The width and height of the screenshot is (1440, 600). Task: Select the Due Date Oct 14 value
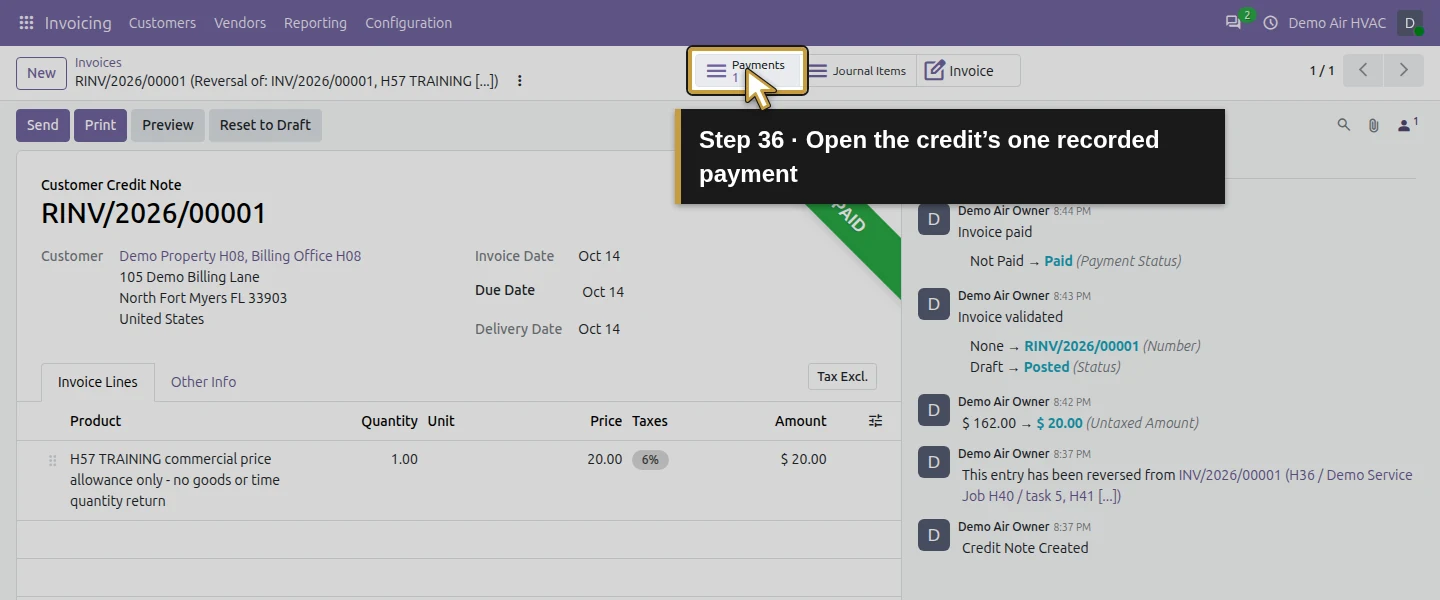(603, 292)
